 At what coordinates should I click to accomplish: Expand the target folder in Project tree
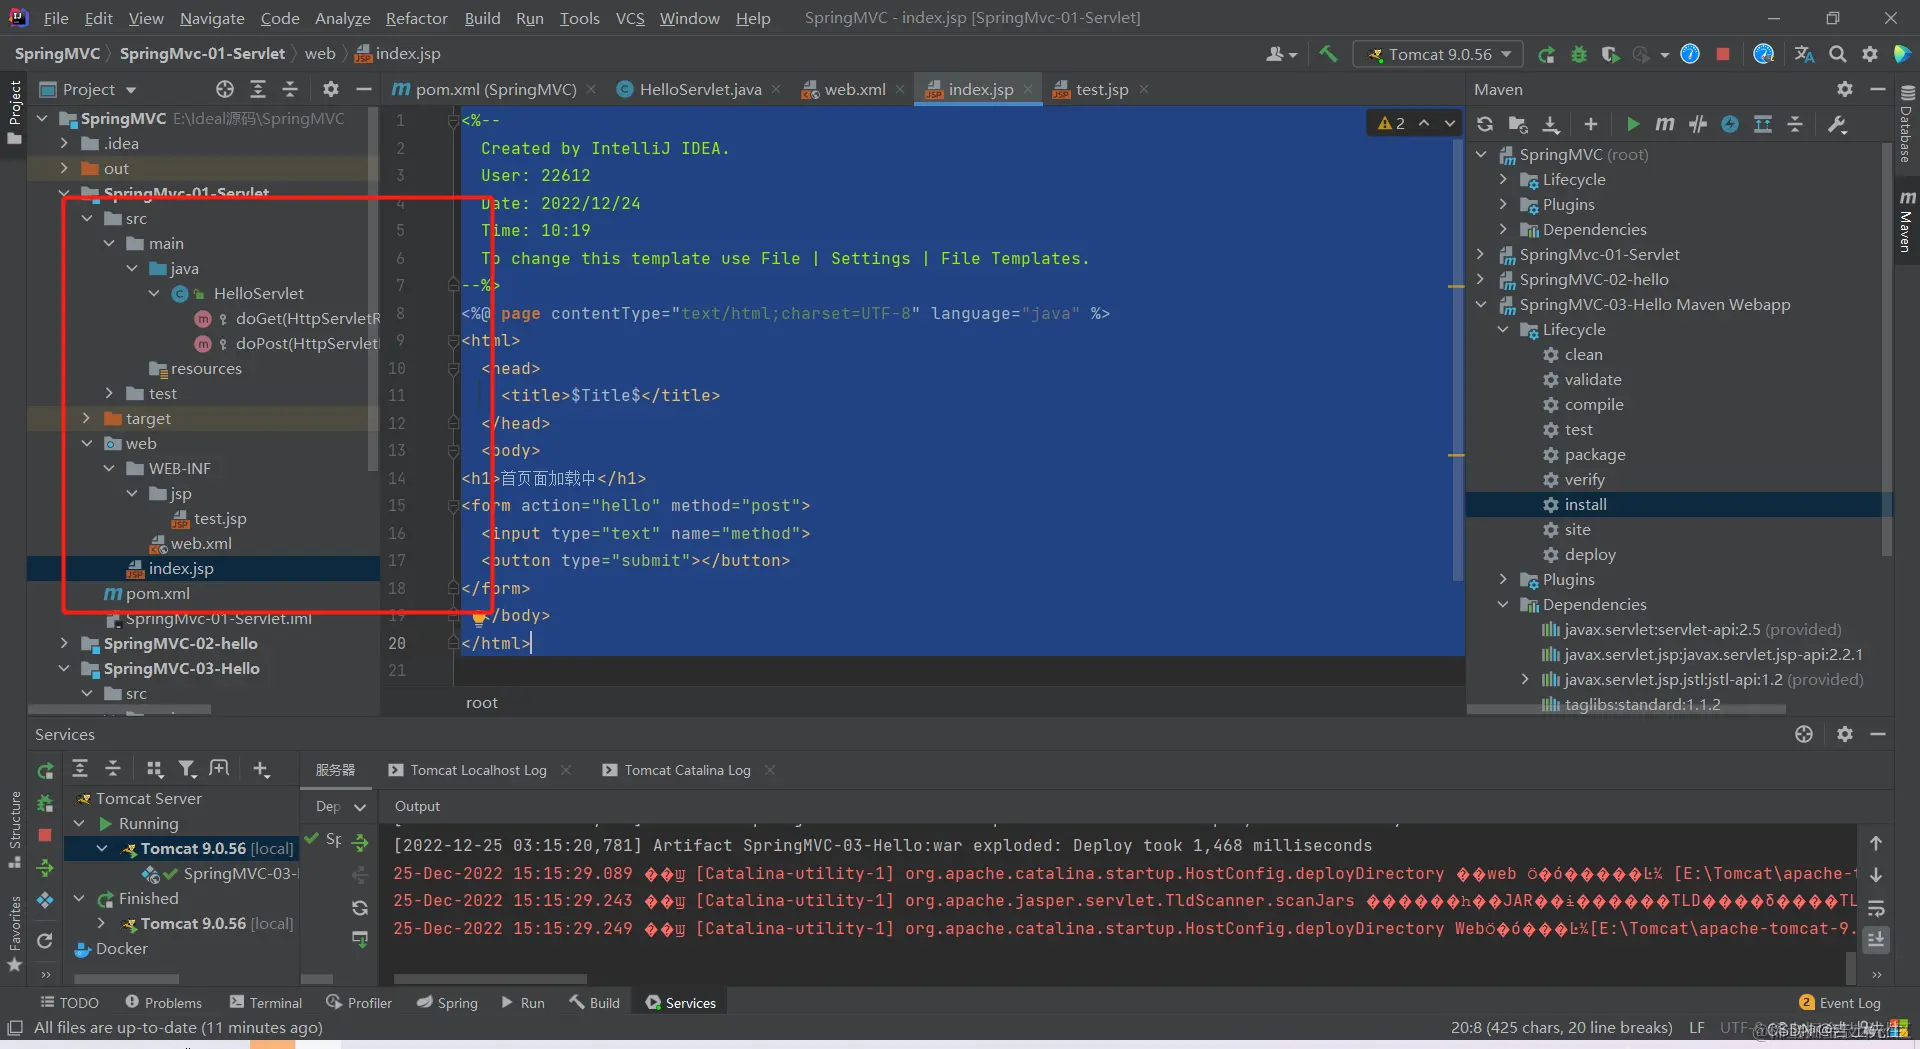(86, 418)
